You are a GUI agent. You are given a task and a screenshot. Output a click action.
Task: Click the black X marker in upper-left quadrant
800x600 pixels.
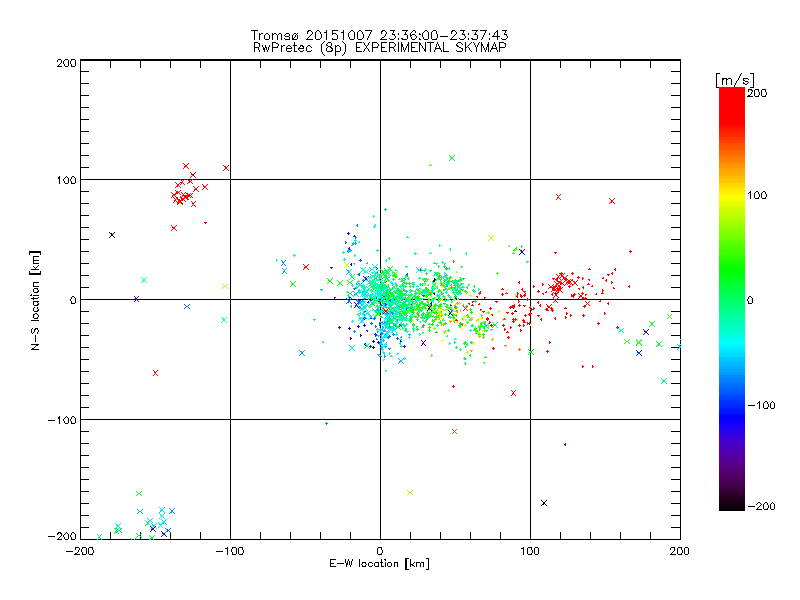click(112, 235)
